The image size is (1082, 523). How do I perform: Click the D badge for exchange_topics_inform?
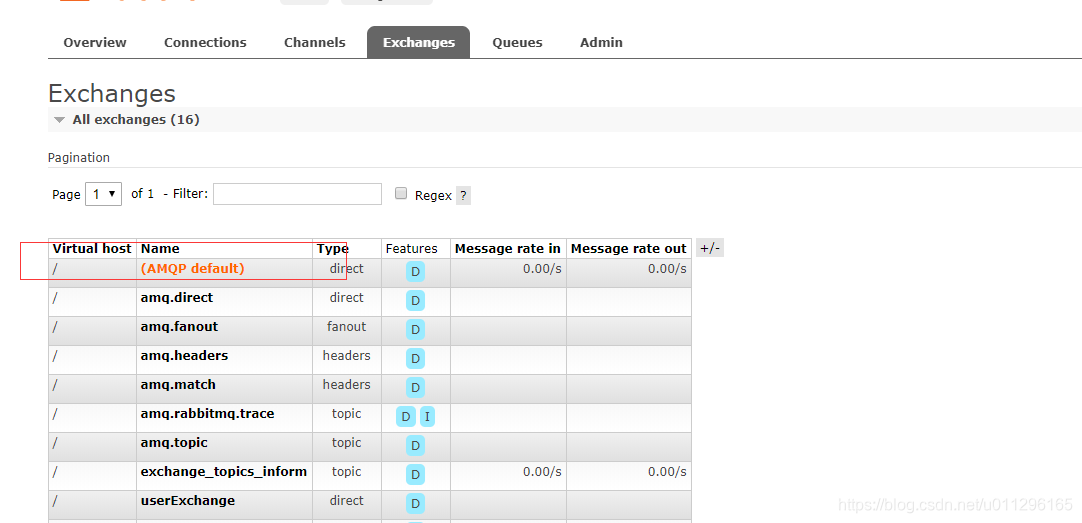pyautogui.click(x=415, y=474)
